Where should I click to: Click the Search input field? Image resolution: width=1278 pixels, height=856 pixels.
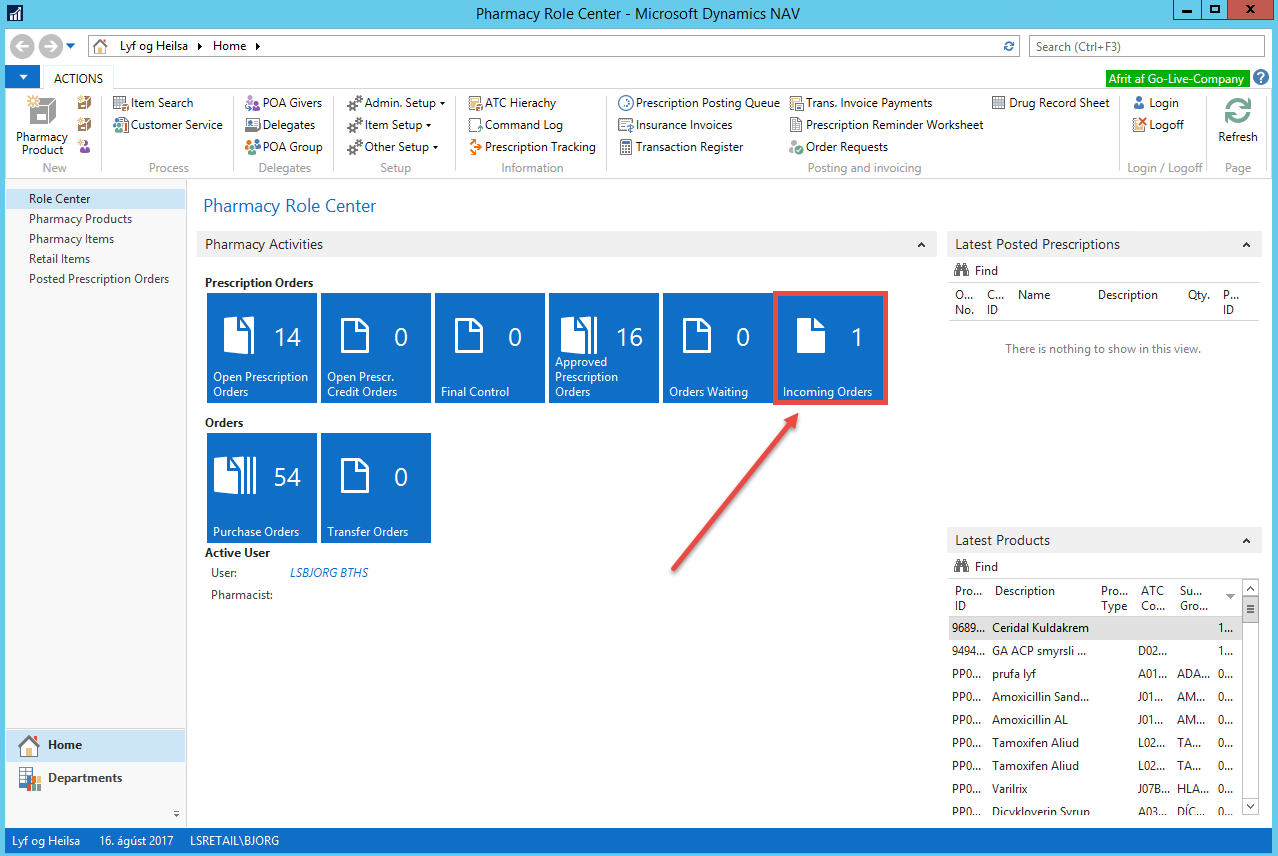point(1147,46)
